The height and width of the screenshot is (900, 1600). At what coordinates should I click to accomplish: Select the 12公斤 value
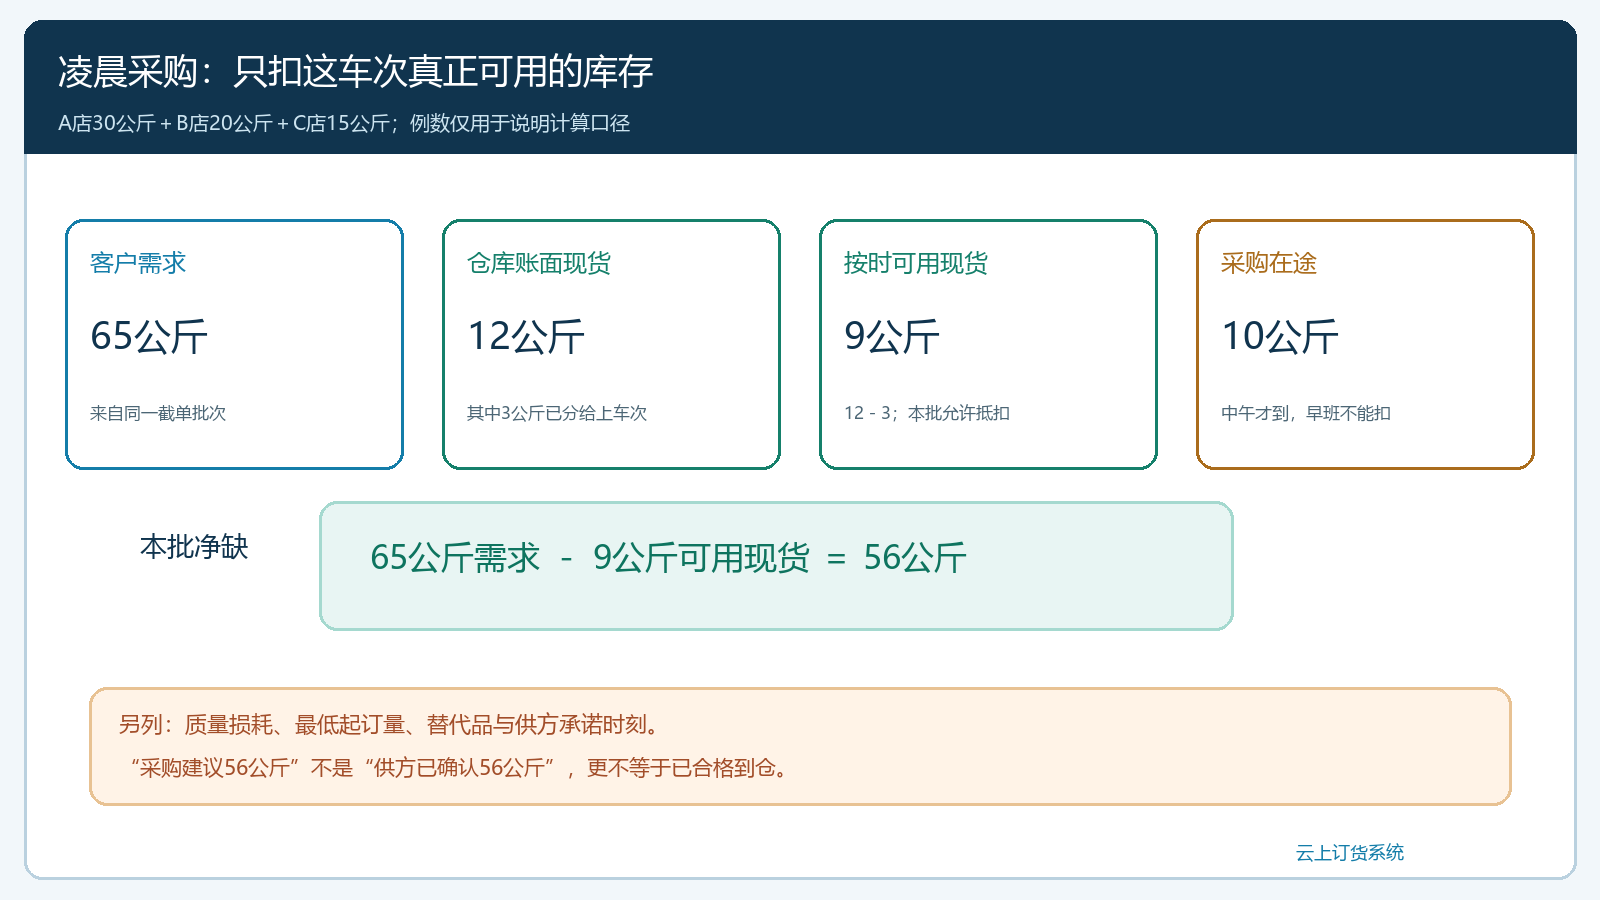tap(526, 336)
